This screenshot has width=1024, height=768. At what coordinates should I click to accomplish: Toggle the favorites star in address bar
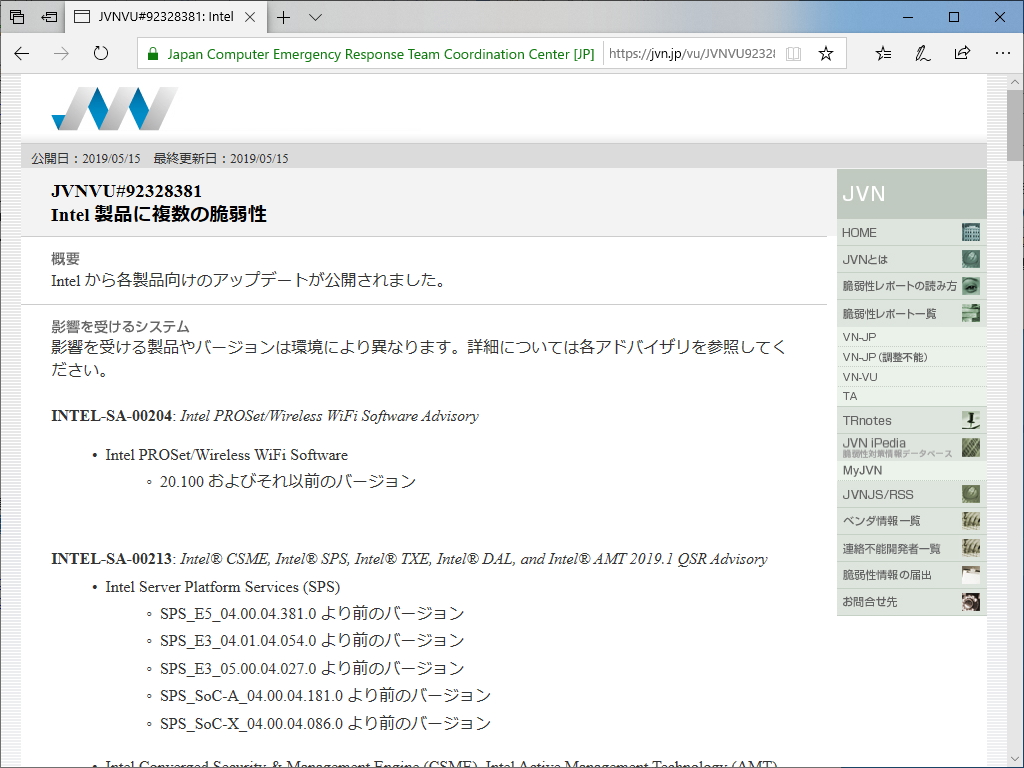(825, 53)
